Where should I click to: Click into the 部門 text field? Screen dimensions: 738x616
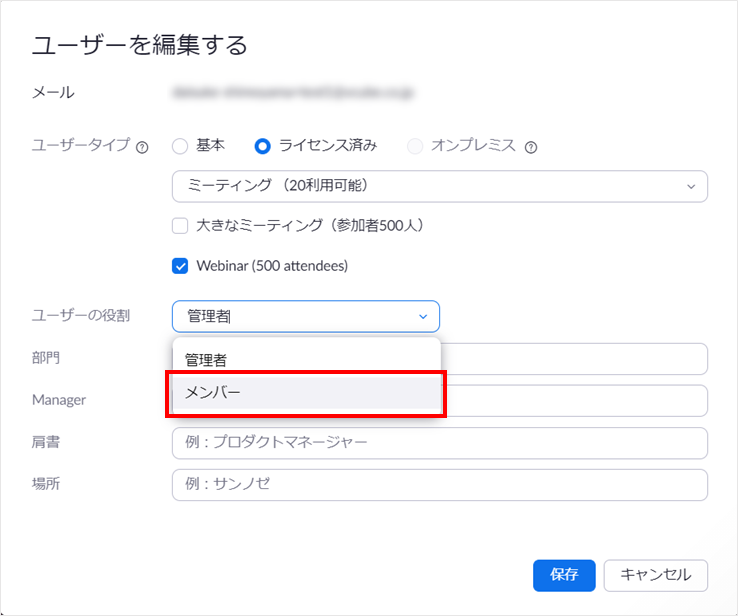[574, 359]
